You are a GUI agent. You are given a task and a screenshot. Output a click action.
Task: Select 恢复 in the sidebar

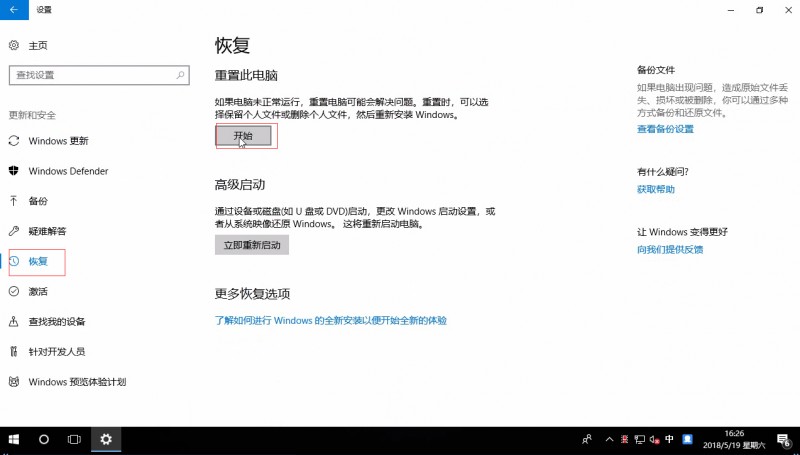(x=28, y=261)
